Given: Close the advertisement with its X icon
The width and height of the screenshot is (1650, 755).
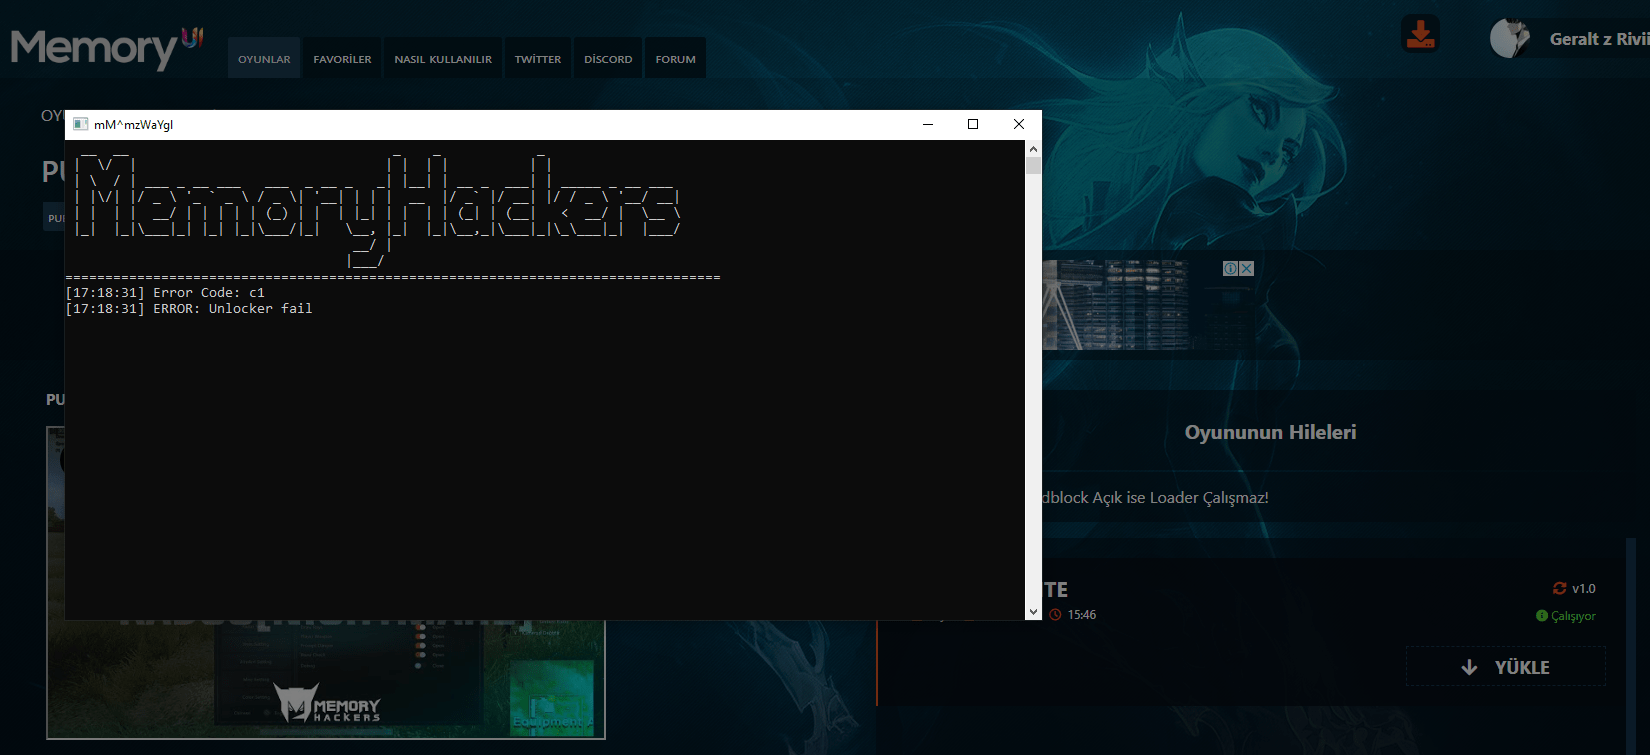Looking at the screenshot, I should [x=1246, y=268].
